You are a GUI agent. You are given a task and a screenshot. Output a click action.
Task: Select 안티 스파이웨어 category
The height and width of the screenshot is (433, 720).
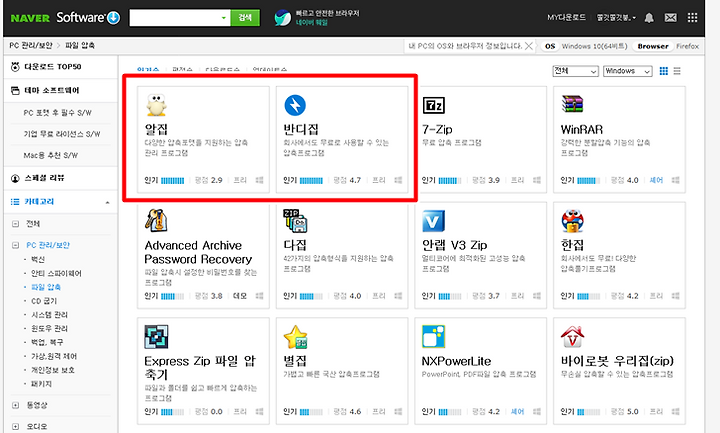pos(56,273)
